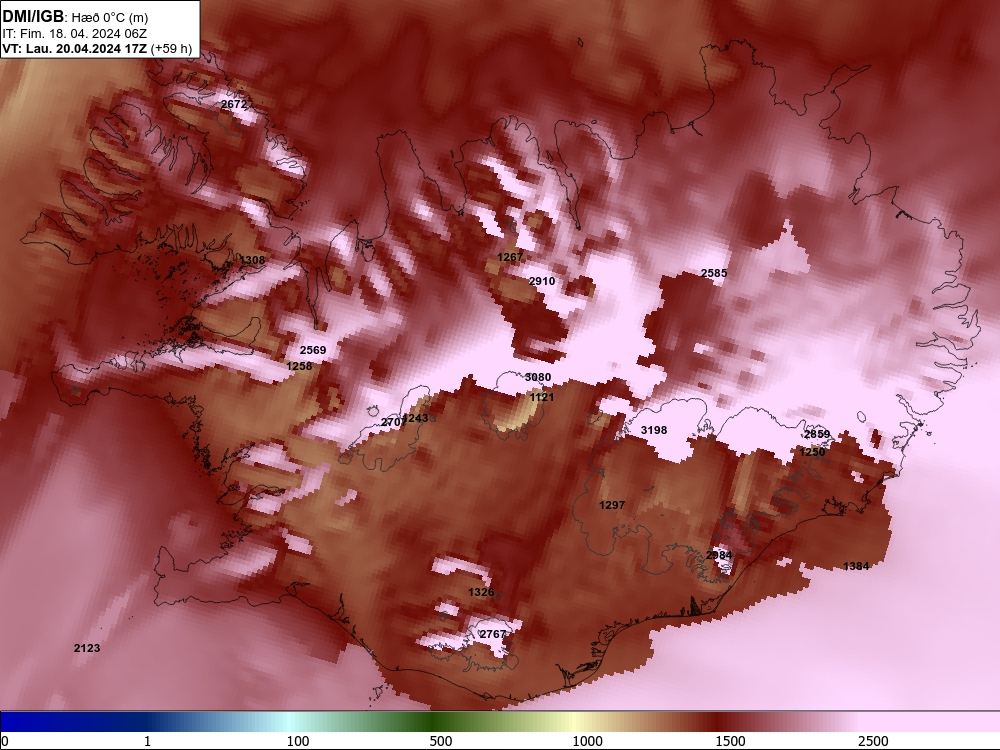1000x750 pixels.
Task: Select the 1297 value on the map
Action: tap(612, 504)
